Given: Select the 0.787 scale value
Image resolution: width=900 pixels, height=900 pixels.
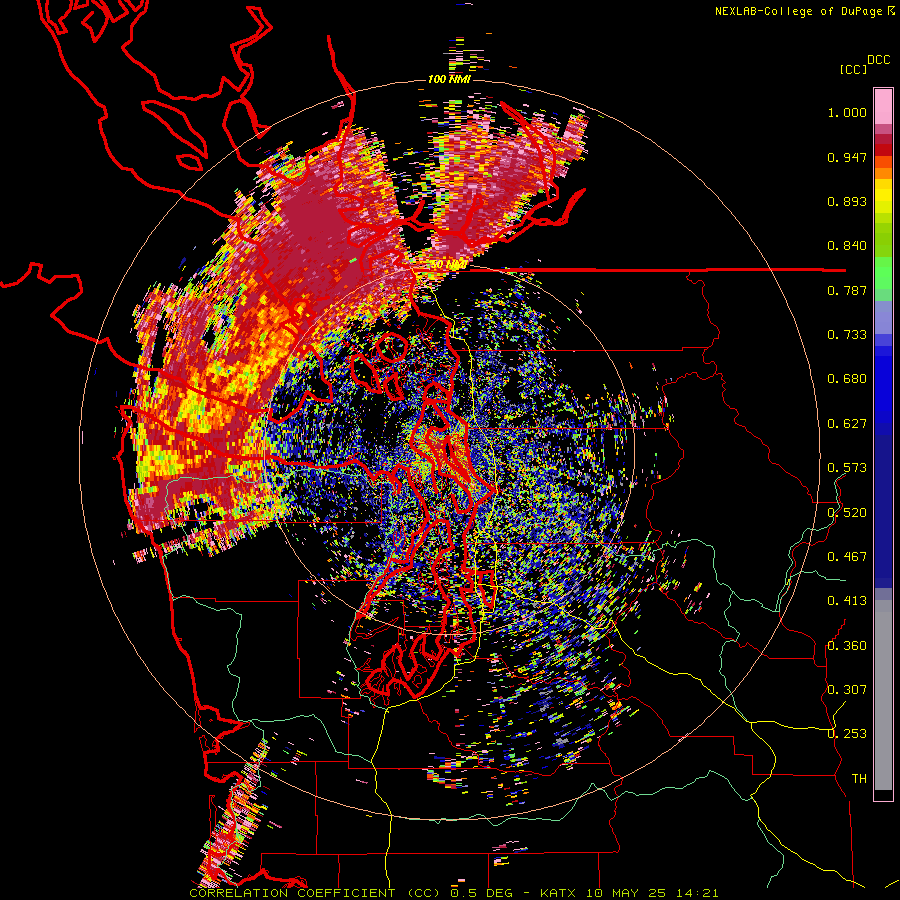Looking at the screenshot, I should [847, 290].
